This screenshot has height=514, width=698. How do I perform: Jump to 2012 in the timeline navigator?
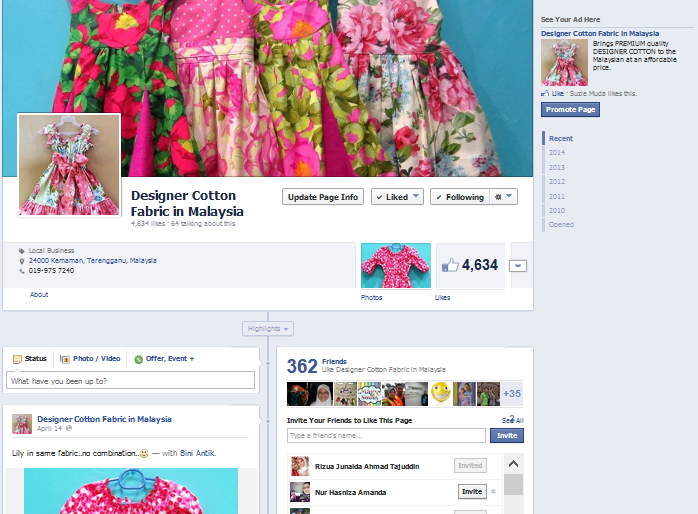tap(557, 182)
